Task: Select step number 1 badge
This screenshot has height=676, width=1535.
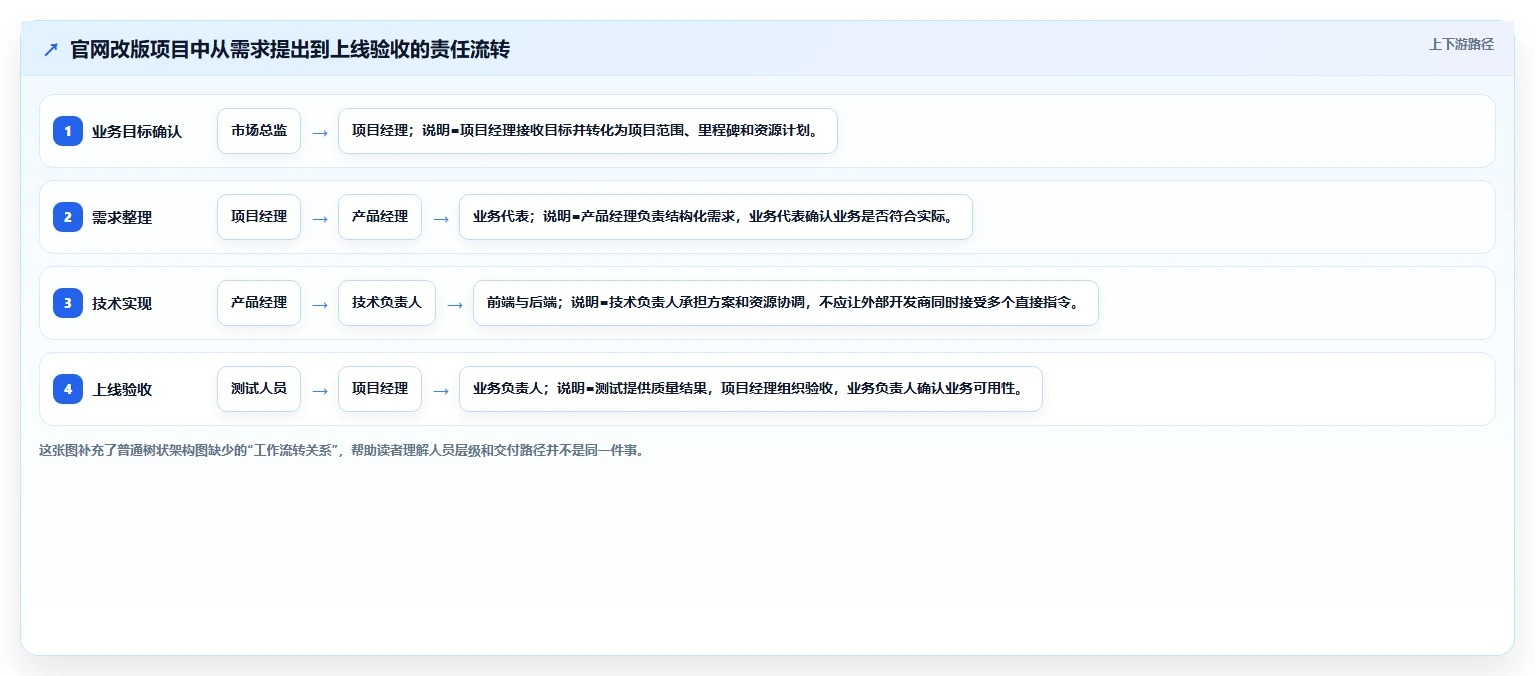Action: (x=68, y=131)
